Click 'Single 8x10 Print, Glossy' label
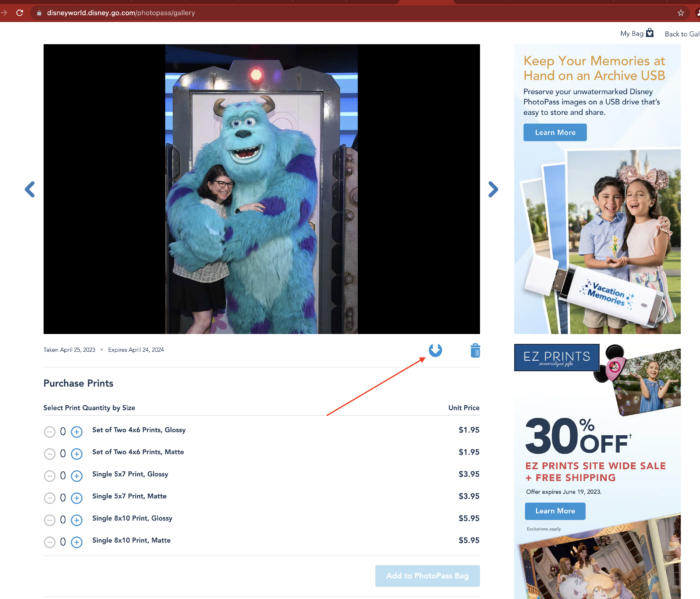 132,518
